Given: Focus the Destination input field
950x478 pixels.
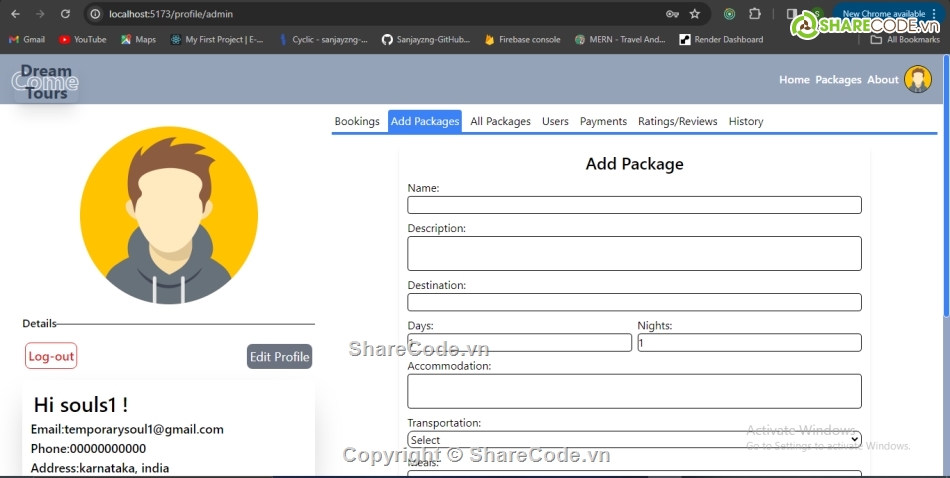Looking at the screenshot, I should [x=634, y=302].
